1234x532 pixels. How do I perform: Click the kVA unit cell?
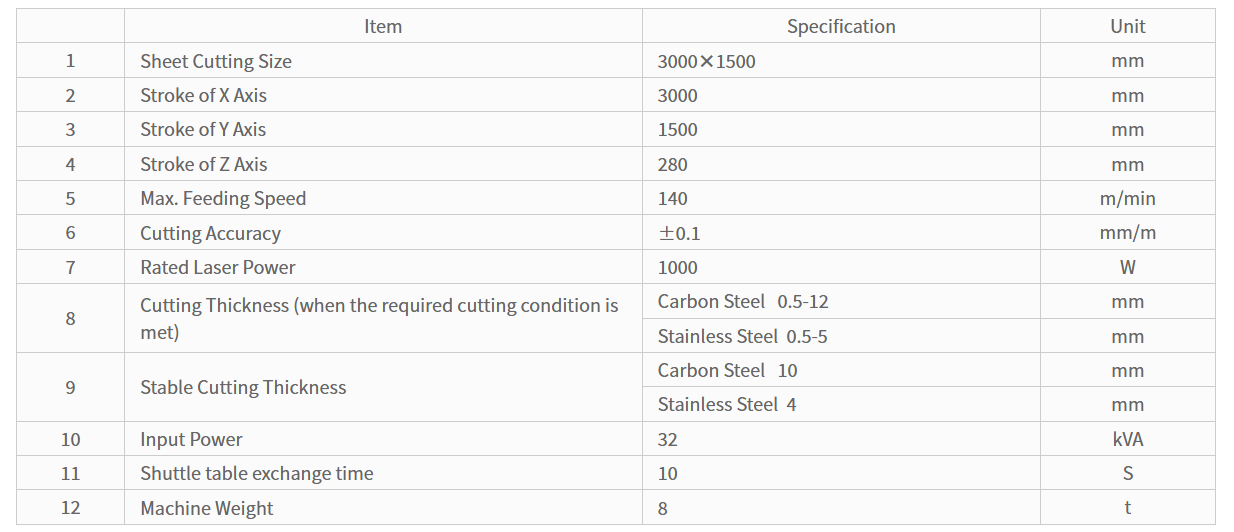click(x=1127, y=439)
